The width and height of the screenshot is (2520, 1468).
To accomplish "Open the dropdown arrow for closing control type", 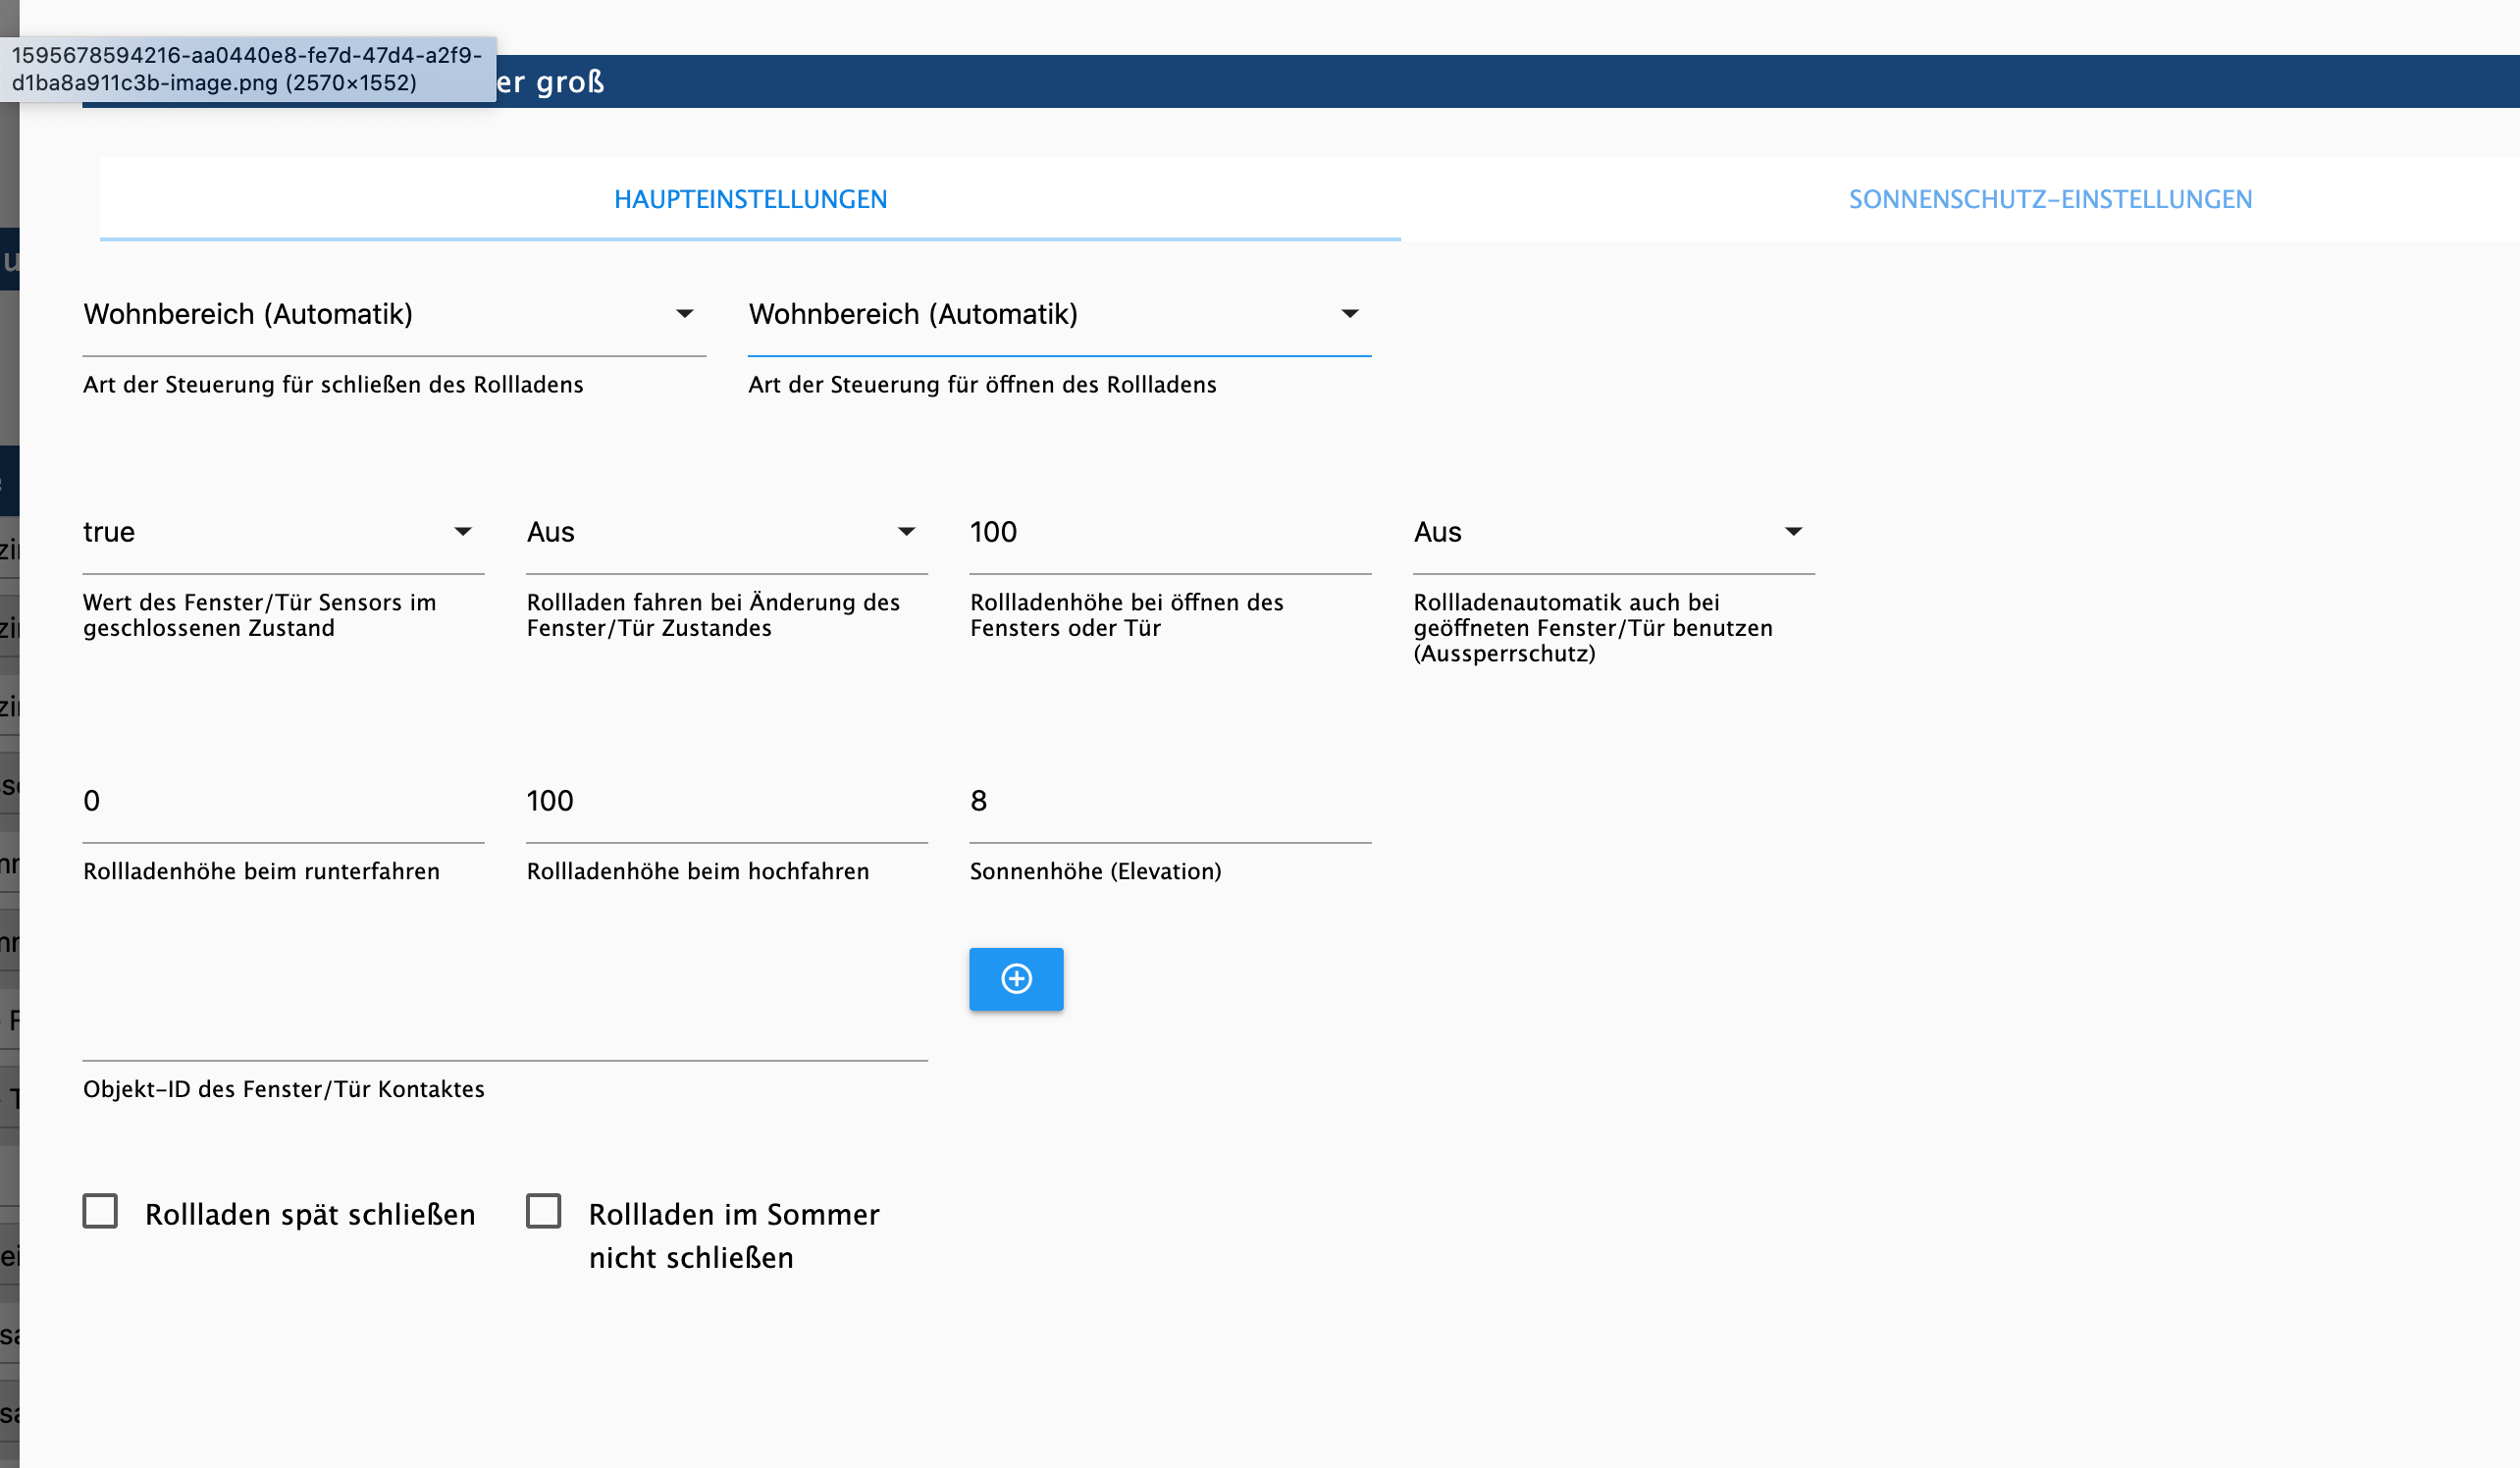I will 685,314.
